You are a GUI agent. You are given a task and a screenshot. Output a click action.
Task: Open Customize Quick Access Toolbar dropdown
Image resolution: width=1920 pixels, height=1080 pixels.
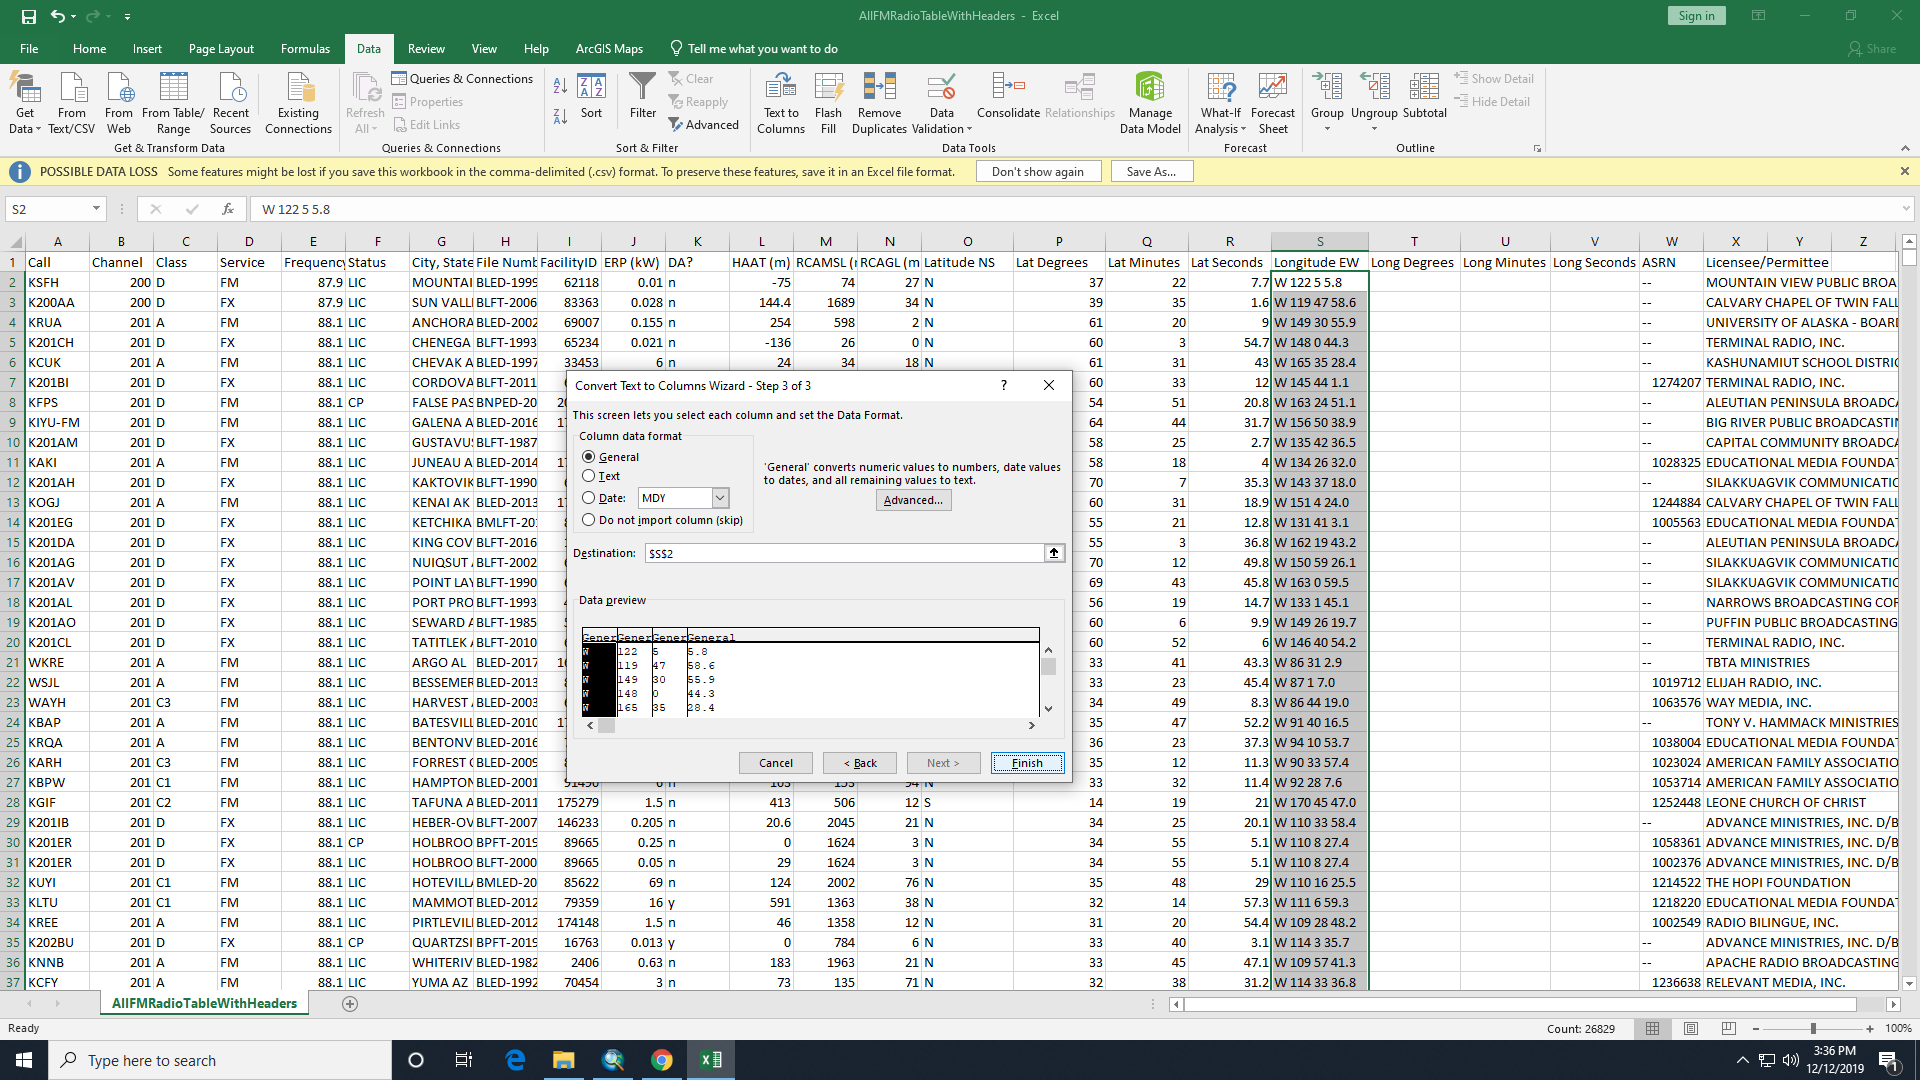127,17
